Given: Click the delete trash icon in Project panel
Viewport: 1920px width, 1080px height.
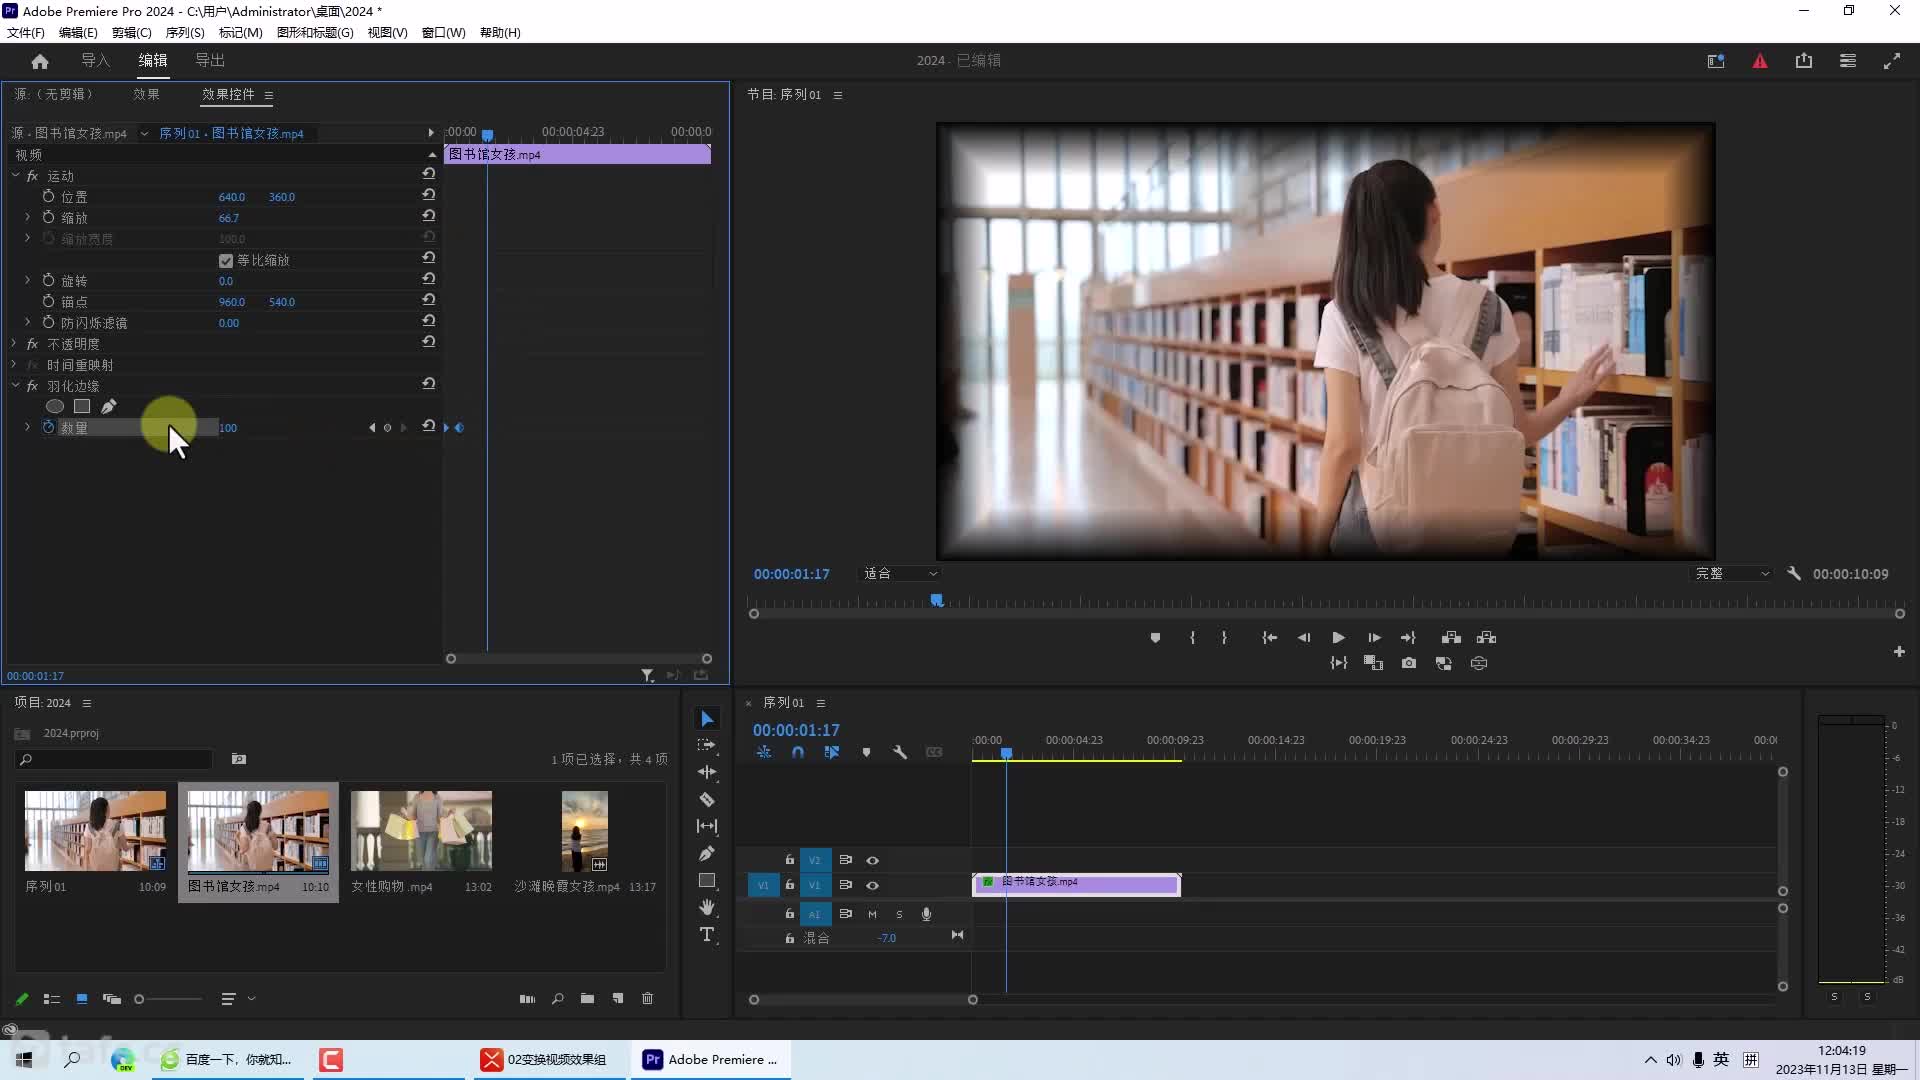Looking at the screenshot, I should (x=647, y=998).
